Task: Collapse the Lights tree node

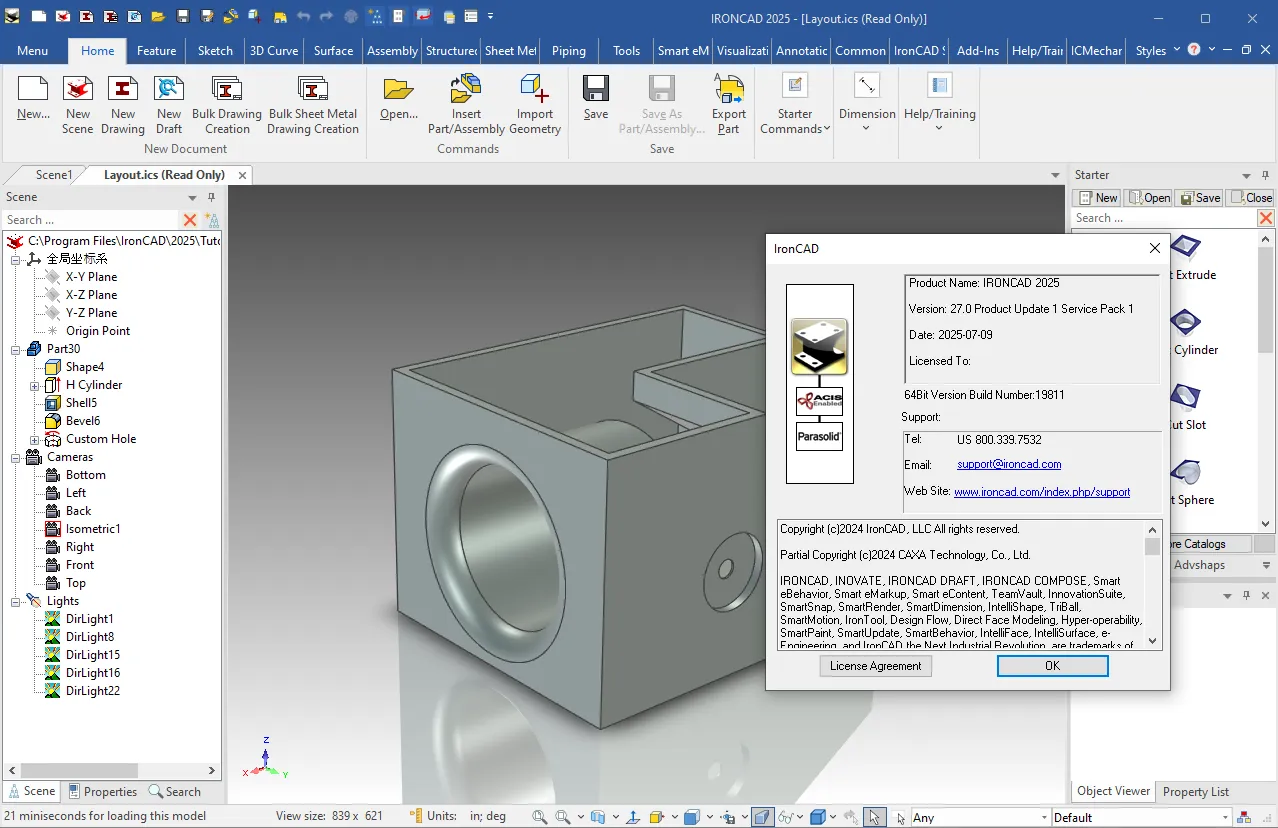Action: pyautogui.click(x=15, y=601)
